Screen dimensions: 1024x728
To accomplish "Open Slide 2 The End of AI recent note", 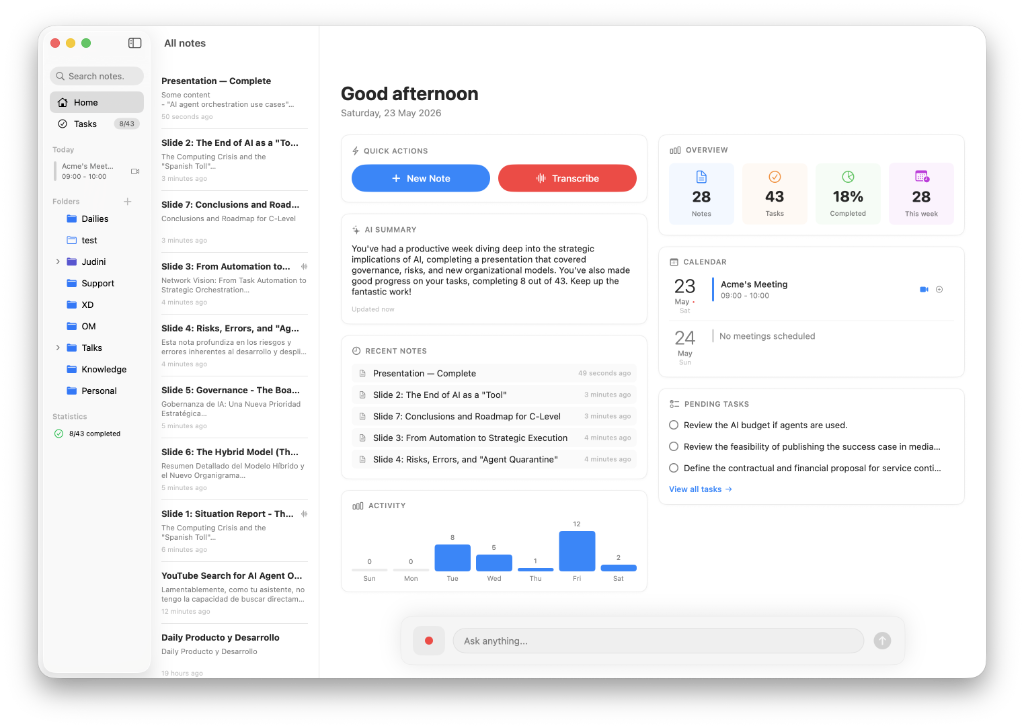I will coord(494,395).
